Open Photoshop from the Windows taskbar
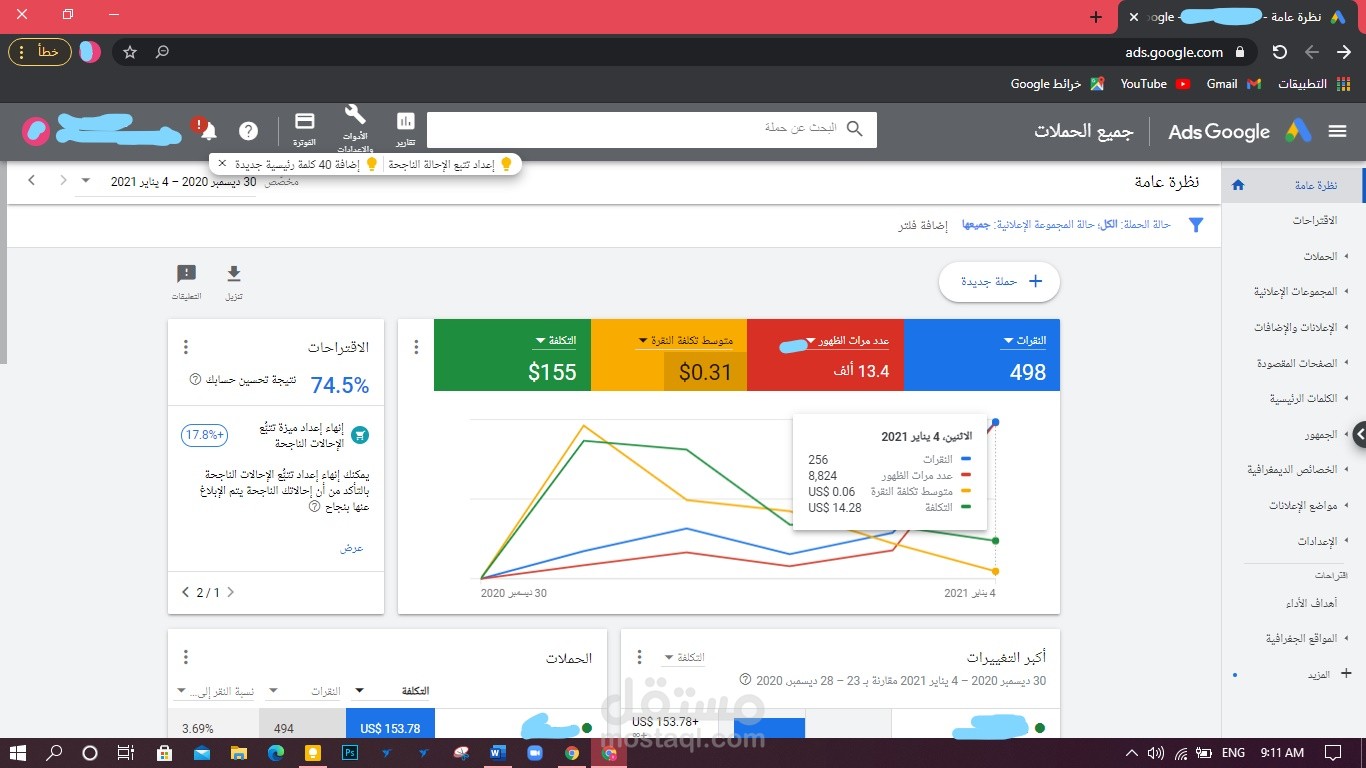The image size is (1366, 768). coord(350,753)
